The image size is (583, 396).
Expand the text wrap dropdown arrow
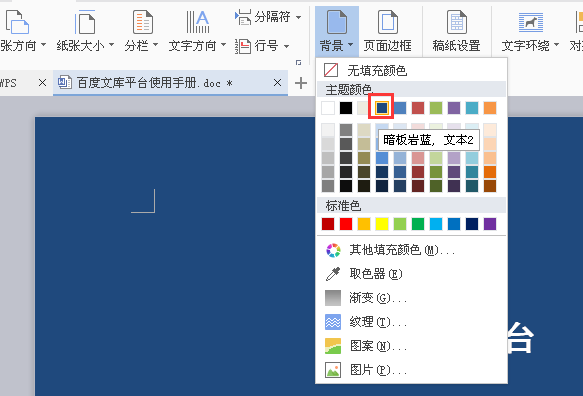[556, 45]
